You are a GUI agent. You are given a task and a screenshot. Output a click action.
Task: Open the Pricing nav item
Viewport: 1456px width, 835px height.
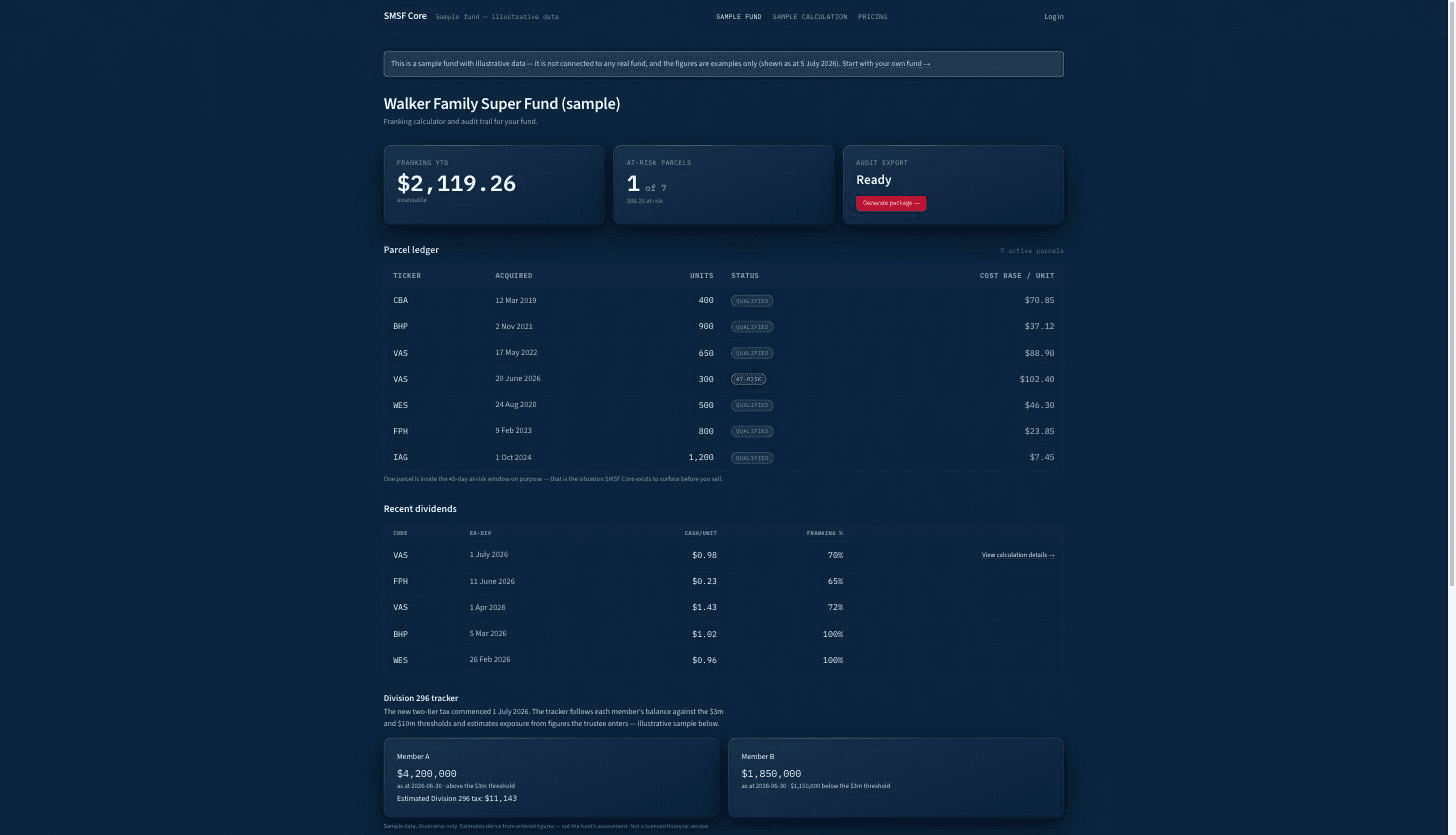pyautogui.click(x=872, y=17)
